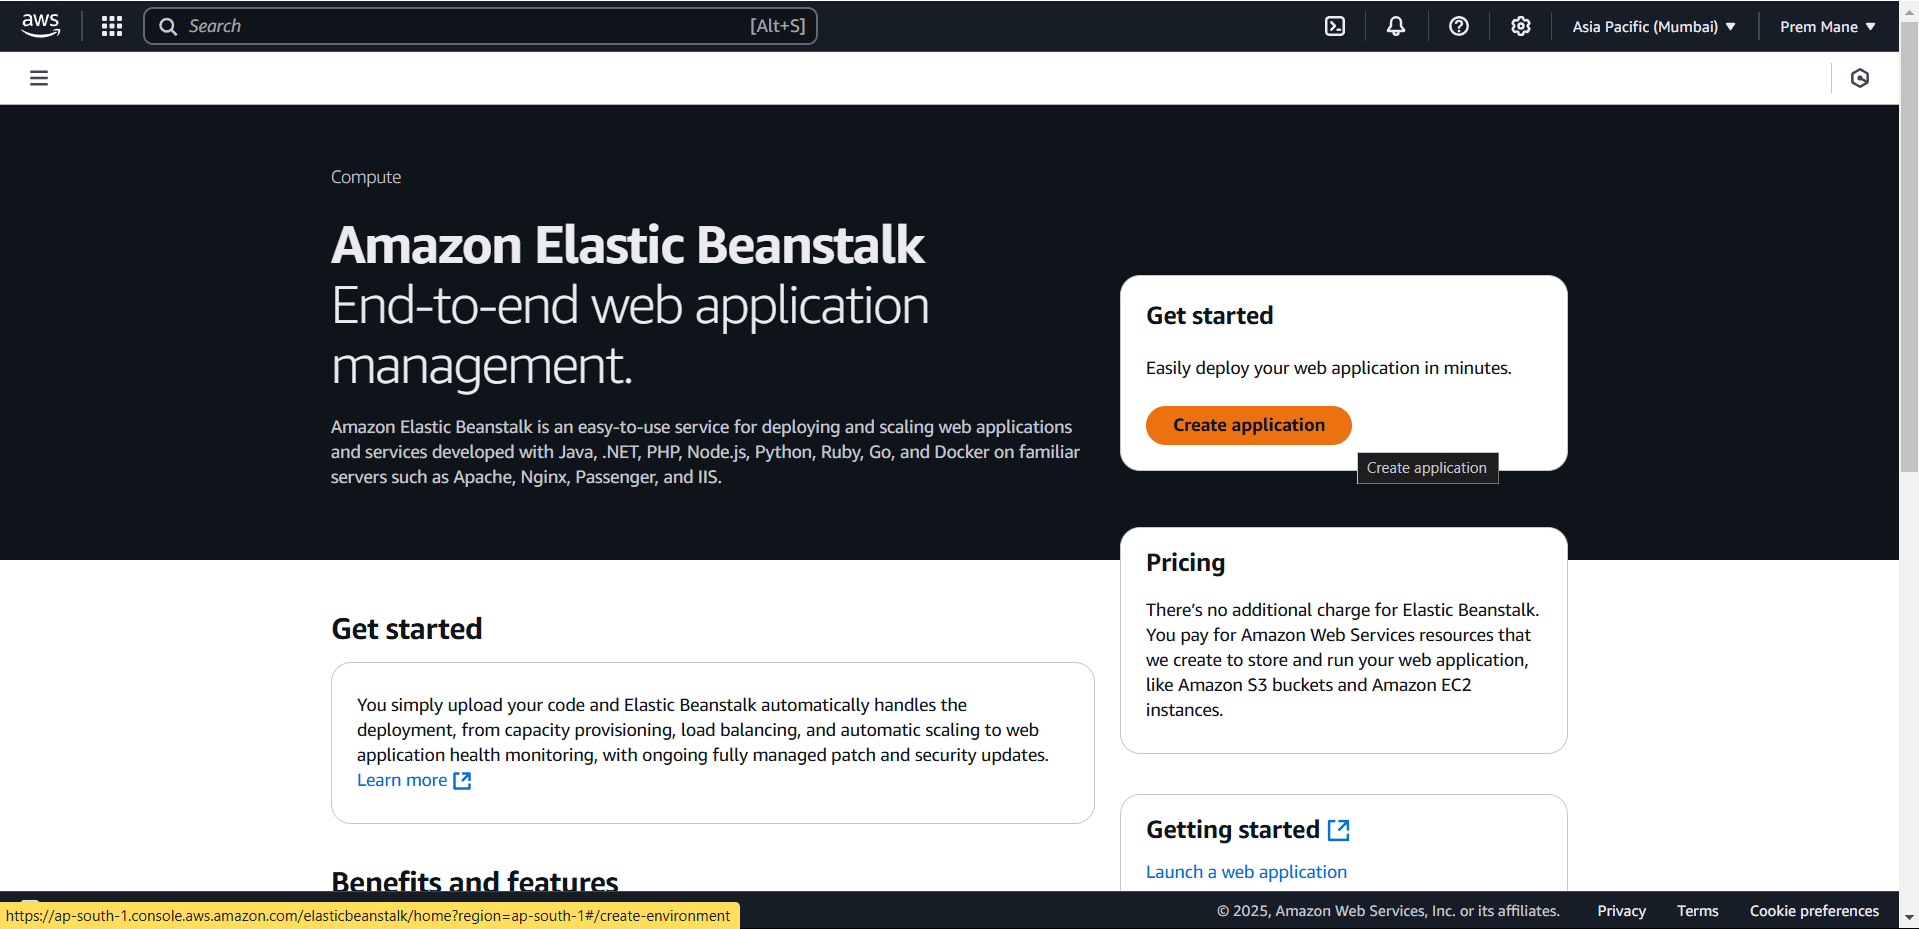
Task: Open the Services grid menu icon
Action: click(112, 26)
